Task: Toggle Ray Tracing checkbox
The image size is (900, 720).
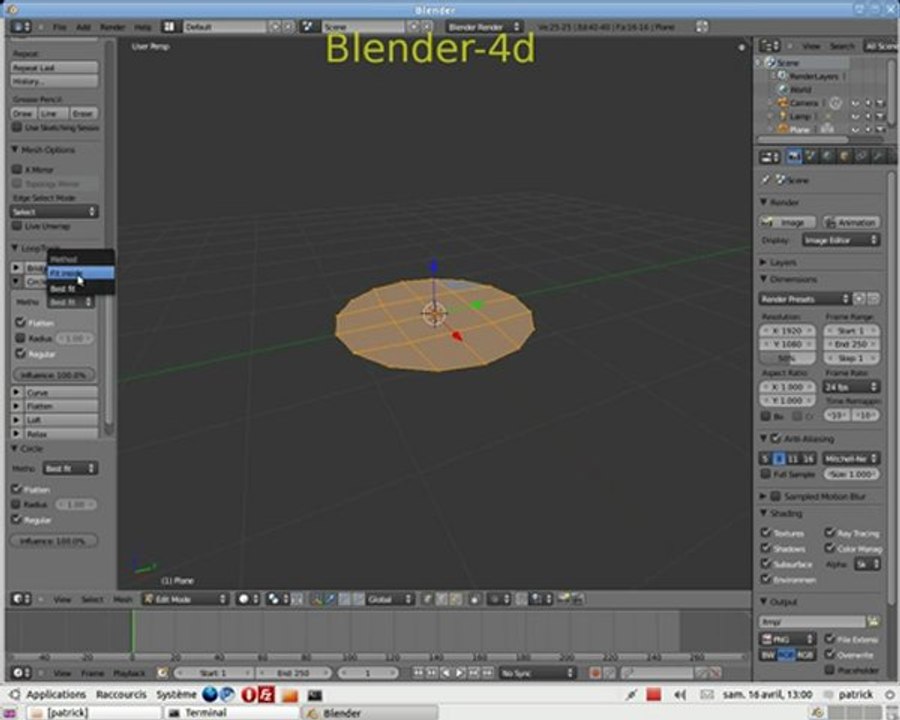Action: tap(829, 532)
